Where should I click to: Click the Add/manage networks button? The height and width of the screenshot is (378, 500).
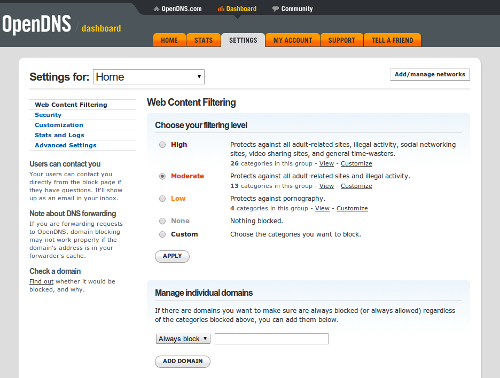430,74
